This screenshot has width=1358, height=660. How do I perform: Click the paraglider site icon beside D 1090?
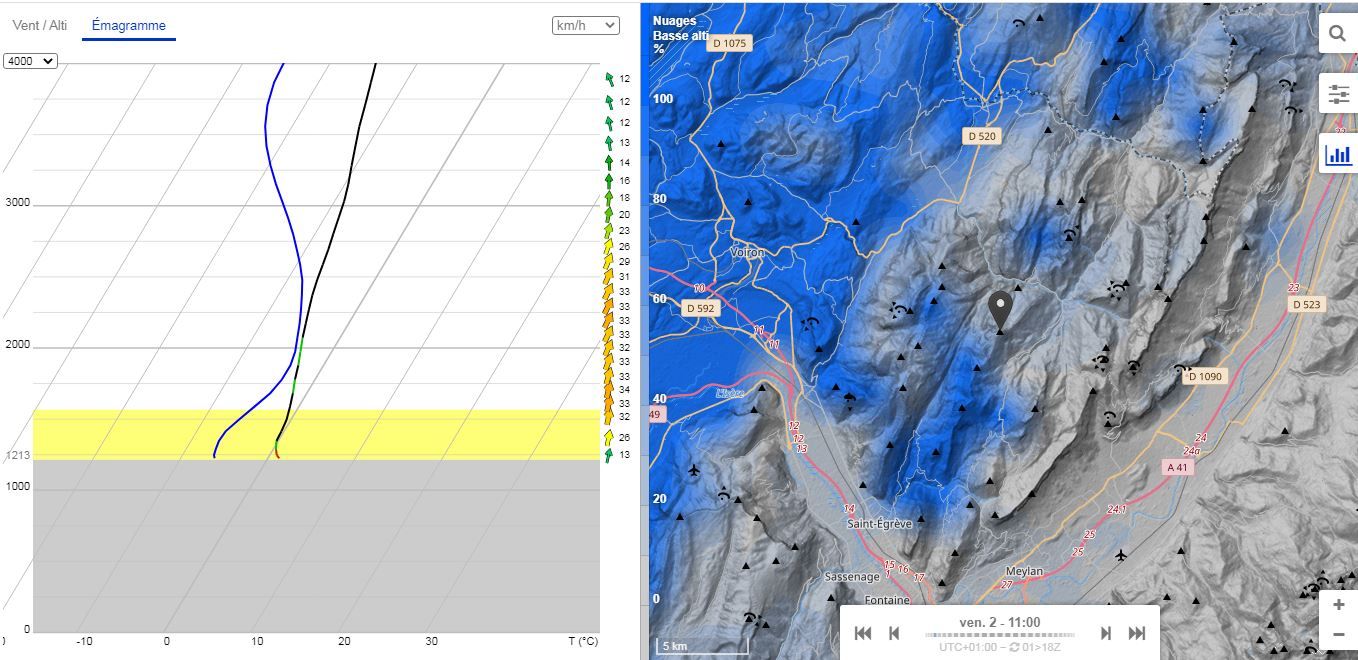1181,369
